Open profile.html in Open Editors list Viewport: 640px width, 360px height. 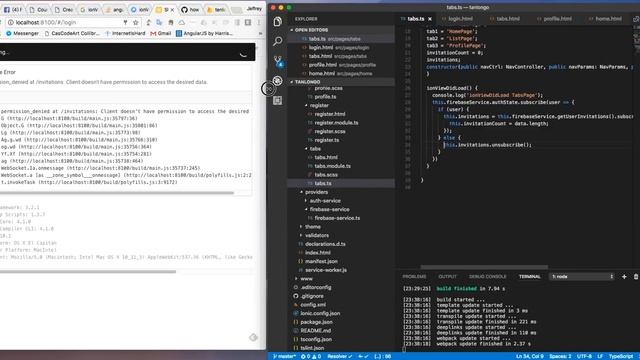pyautogui.click(x=342, y=65)
